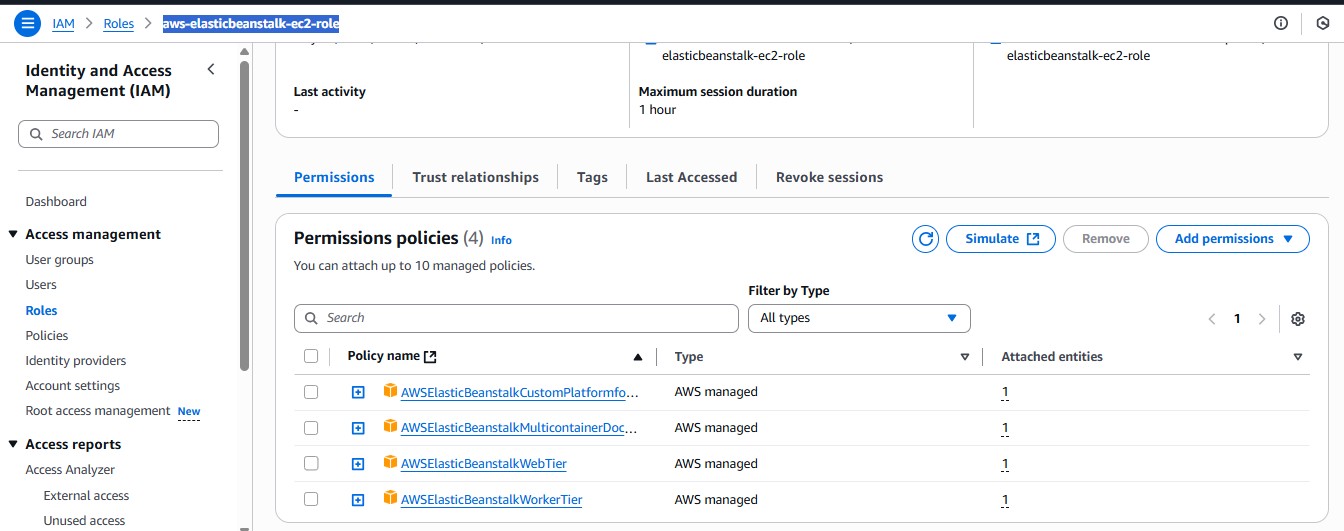Open User groups in the sidebar

59,260
